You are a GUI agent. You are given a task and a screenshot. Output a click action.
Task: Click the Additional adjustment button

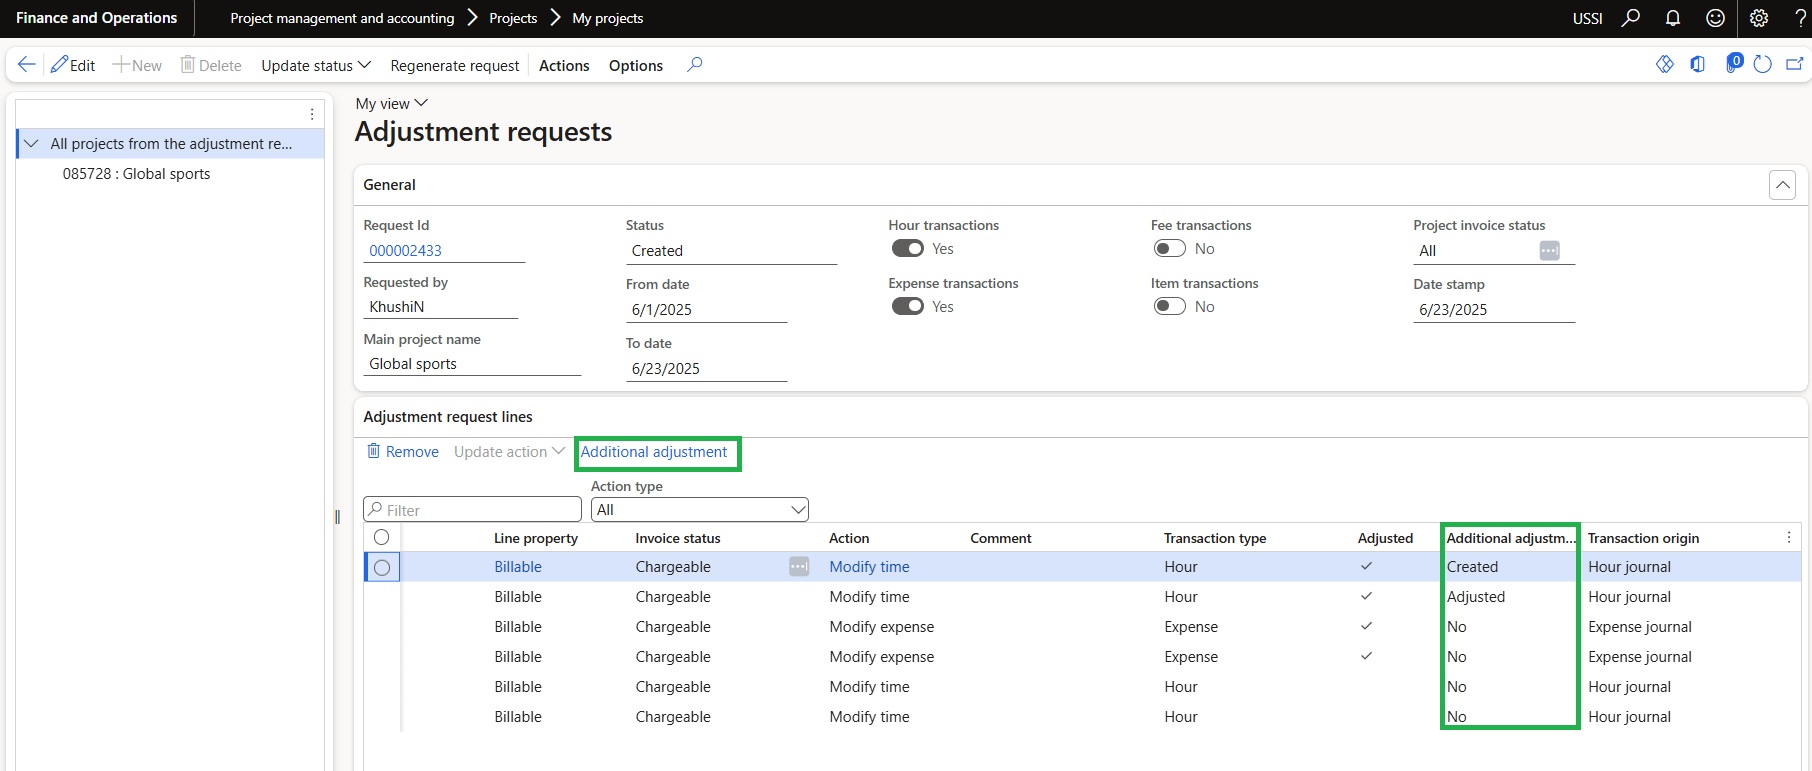point(654,452)
